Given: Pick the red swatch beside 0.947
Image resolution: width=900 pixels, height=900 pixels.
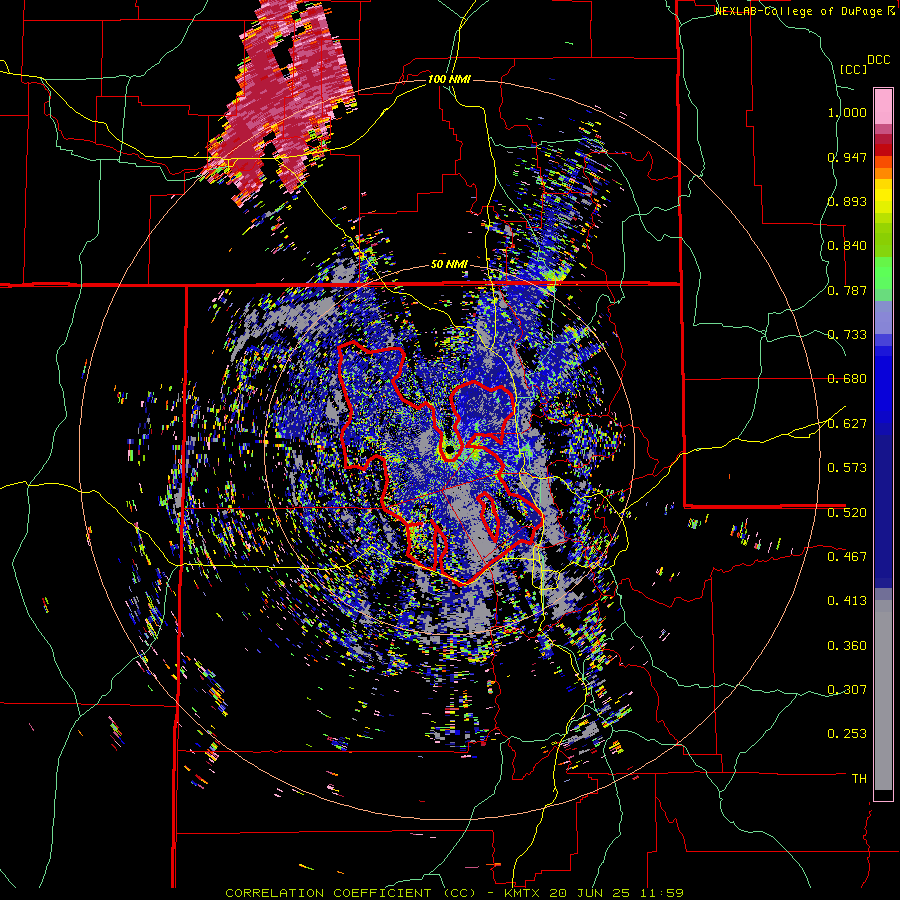Looking at the screenshot, I should click(883, 150).
